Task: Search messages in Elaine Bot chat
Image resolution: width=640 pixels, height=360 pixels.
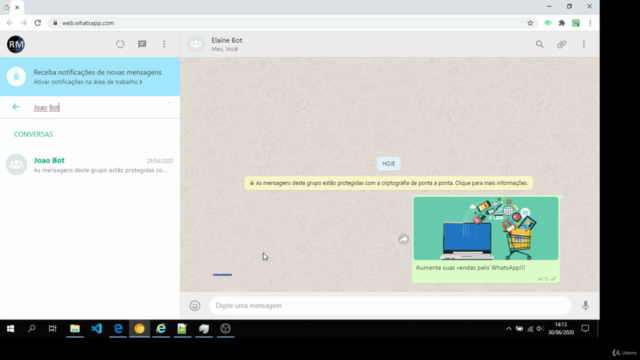Action: (x=540, y=44)
